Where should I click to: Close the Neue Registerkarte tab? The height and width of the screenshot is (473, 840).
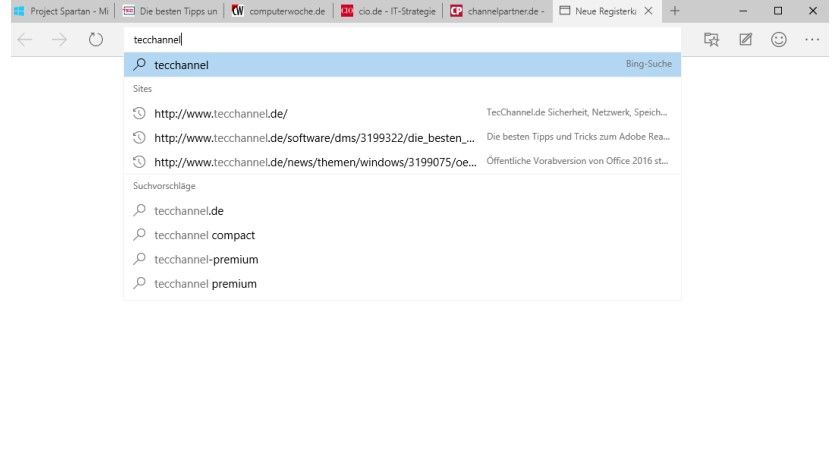tap(648, 11)
